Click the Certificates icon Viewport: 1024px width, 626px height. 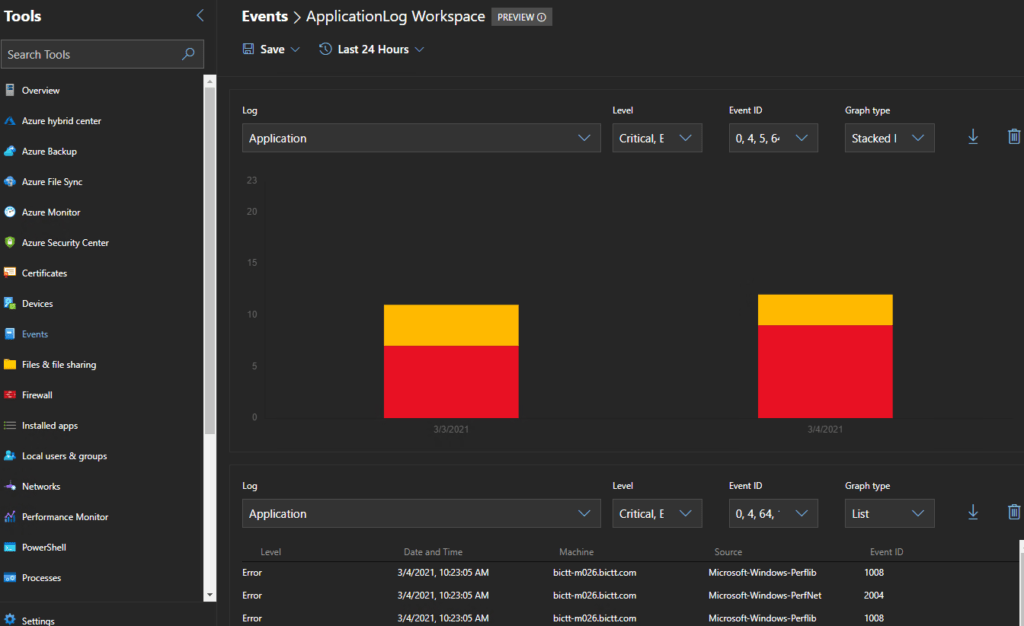coord(10,273)
